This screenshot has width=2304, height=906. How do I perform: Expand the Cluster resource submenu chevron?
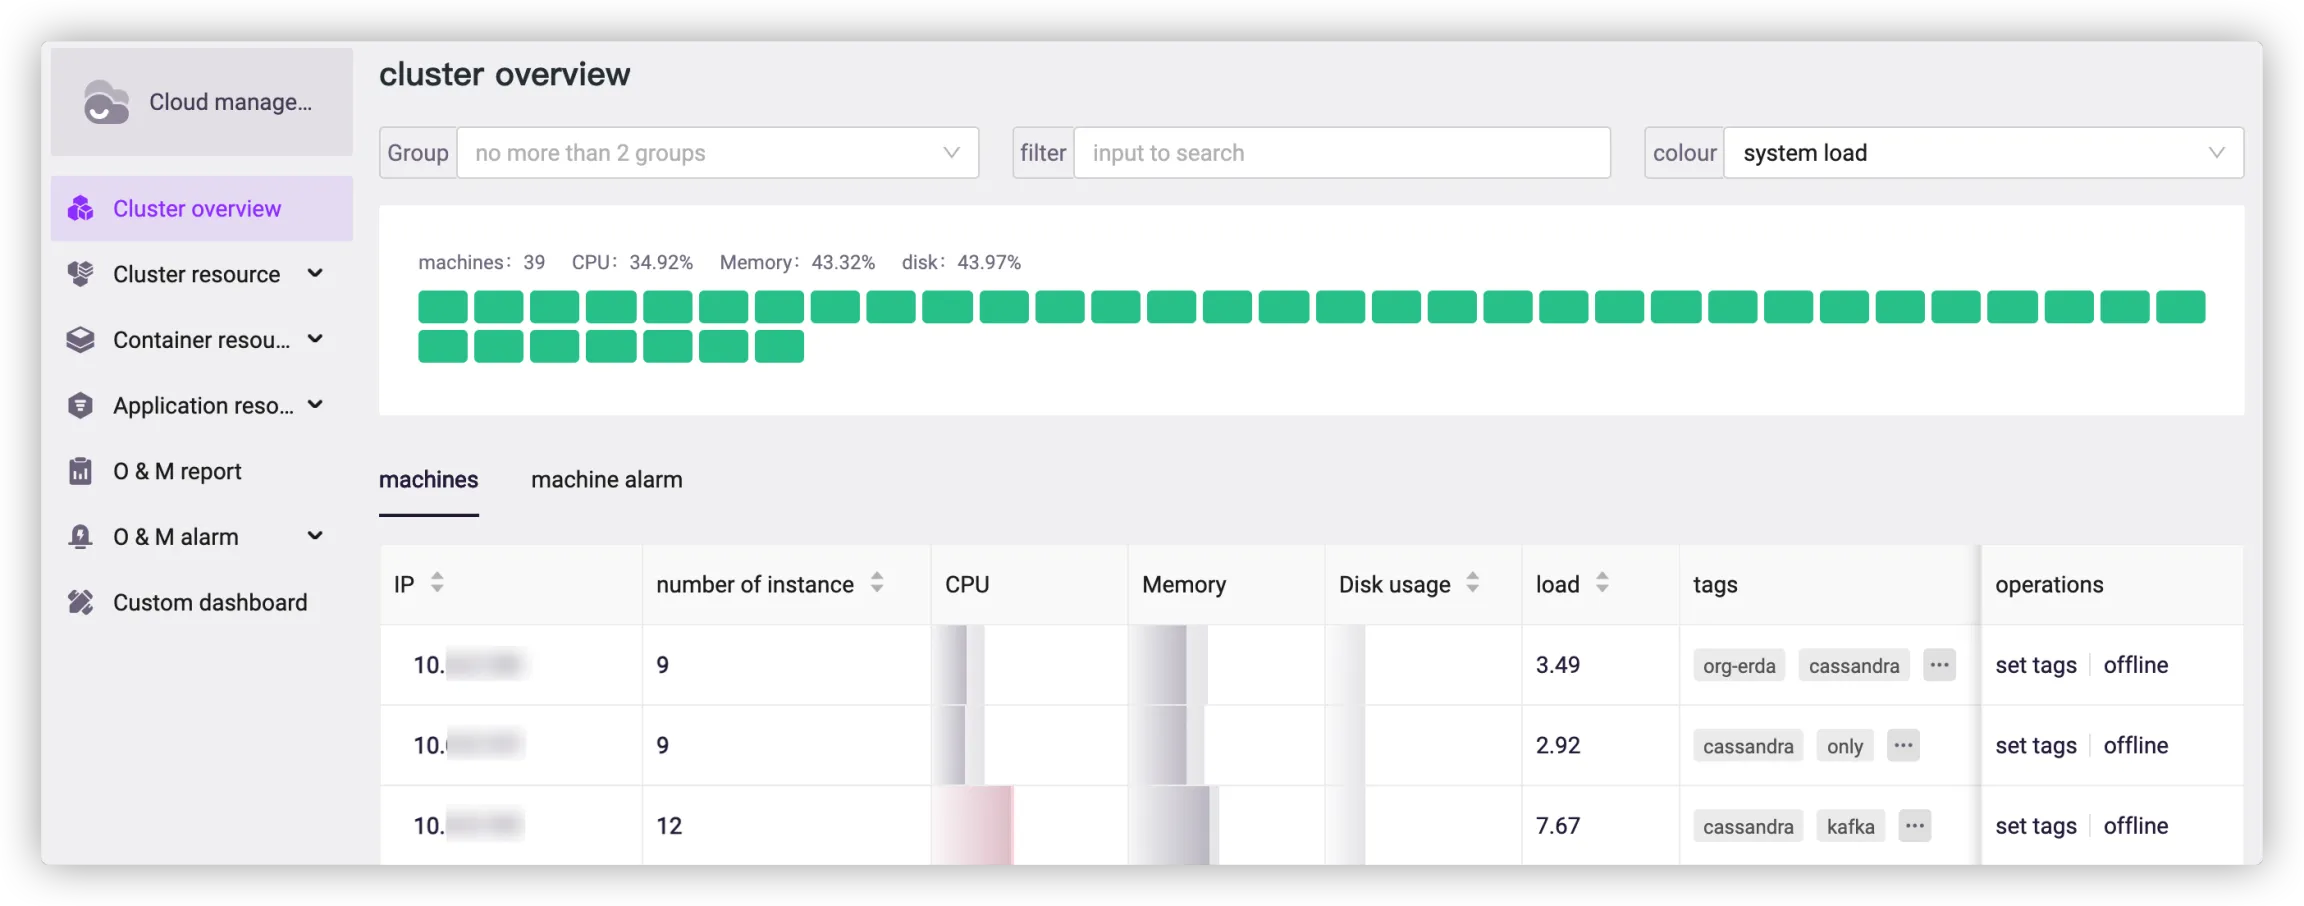(x=315, y=274)
